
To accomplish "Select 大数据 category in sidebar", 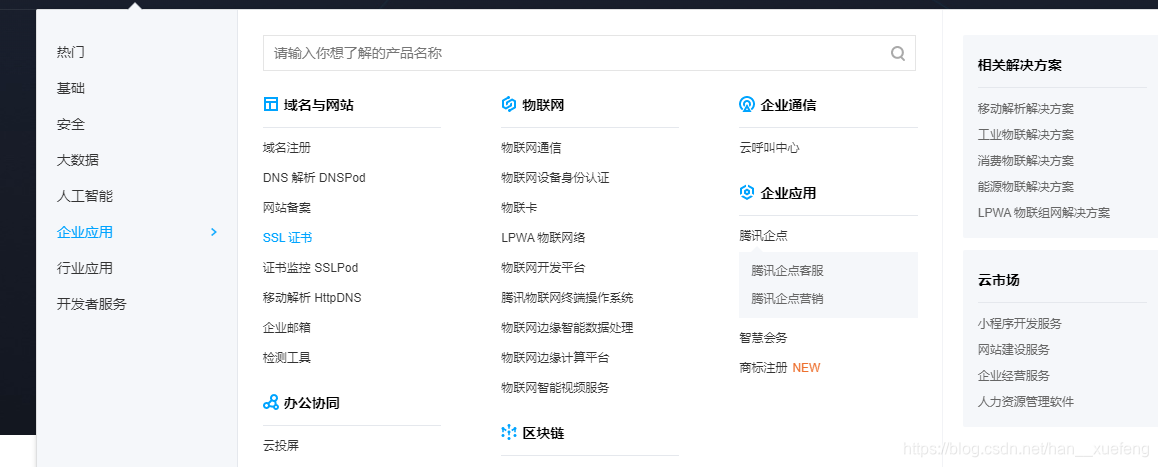I will tap(78, 160).
